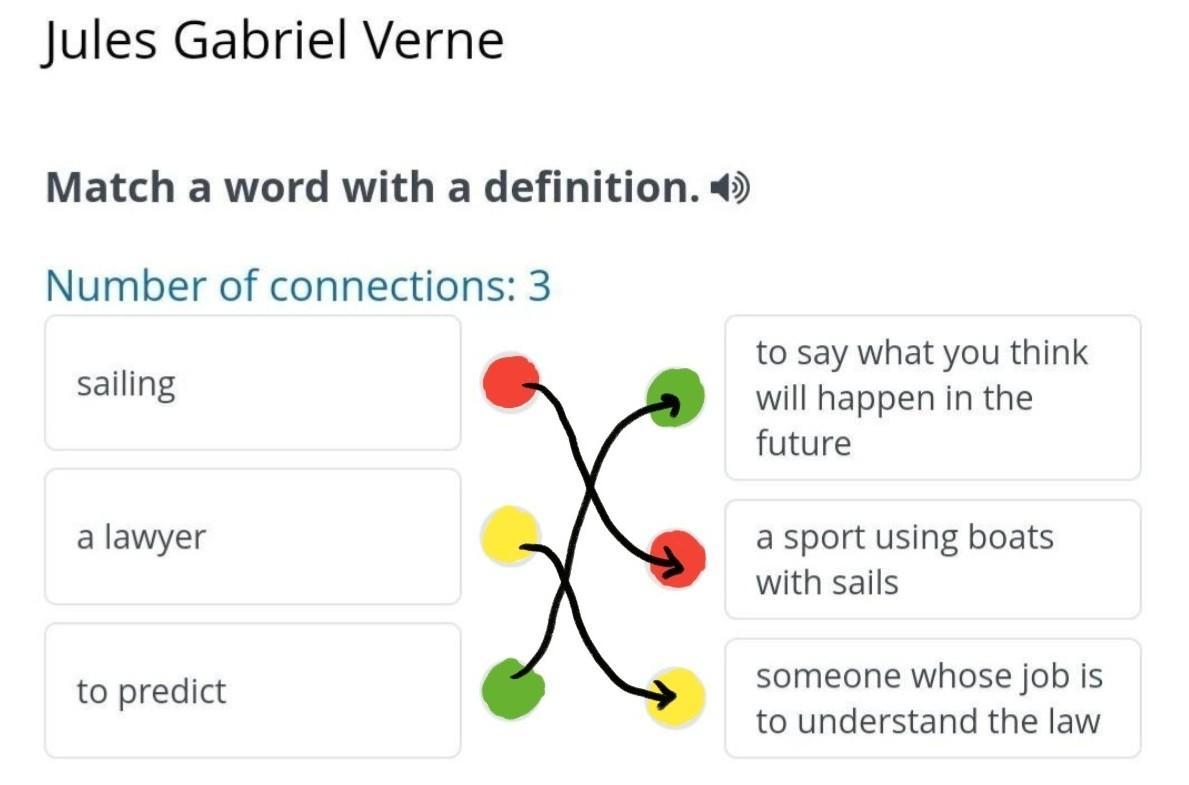Select the red dot beside 'sailing'
This screenshot has height=785, width=1189.
[510, 383]
